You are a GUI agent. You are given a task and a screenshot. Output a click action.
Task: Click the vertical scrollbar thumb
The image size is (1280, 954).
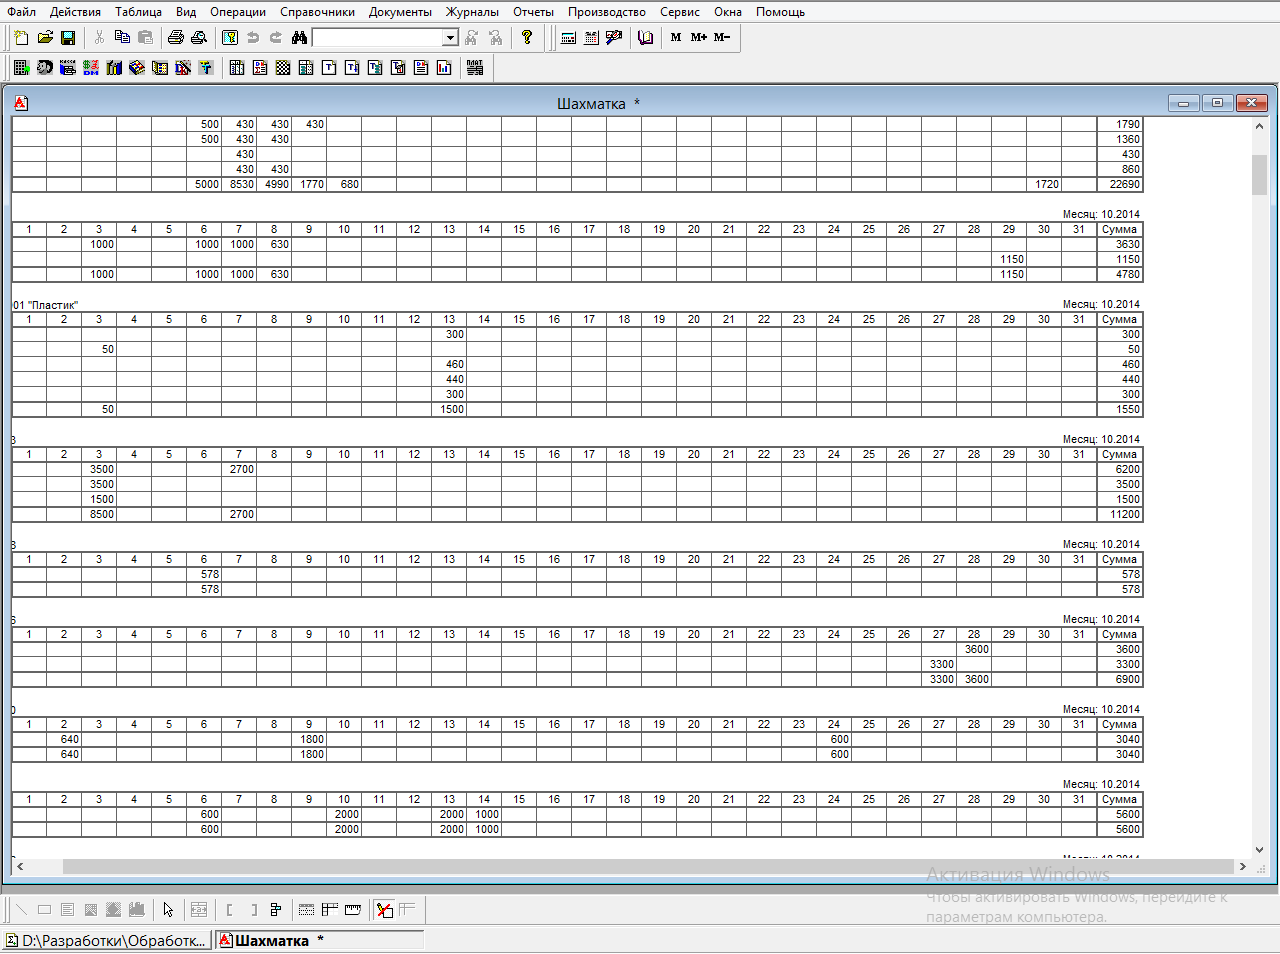tap(1259, 175)
